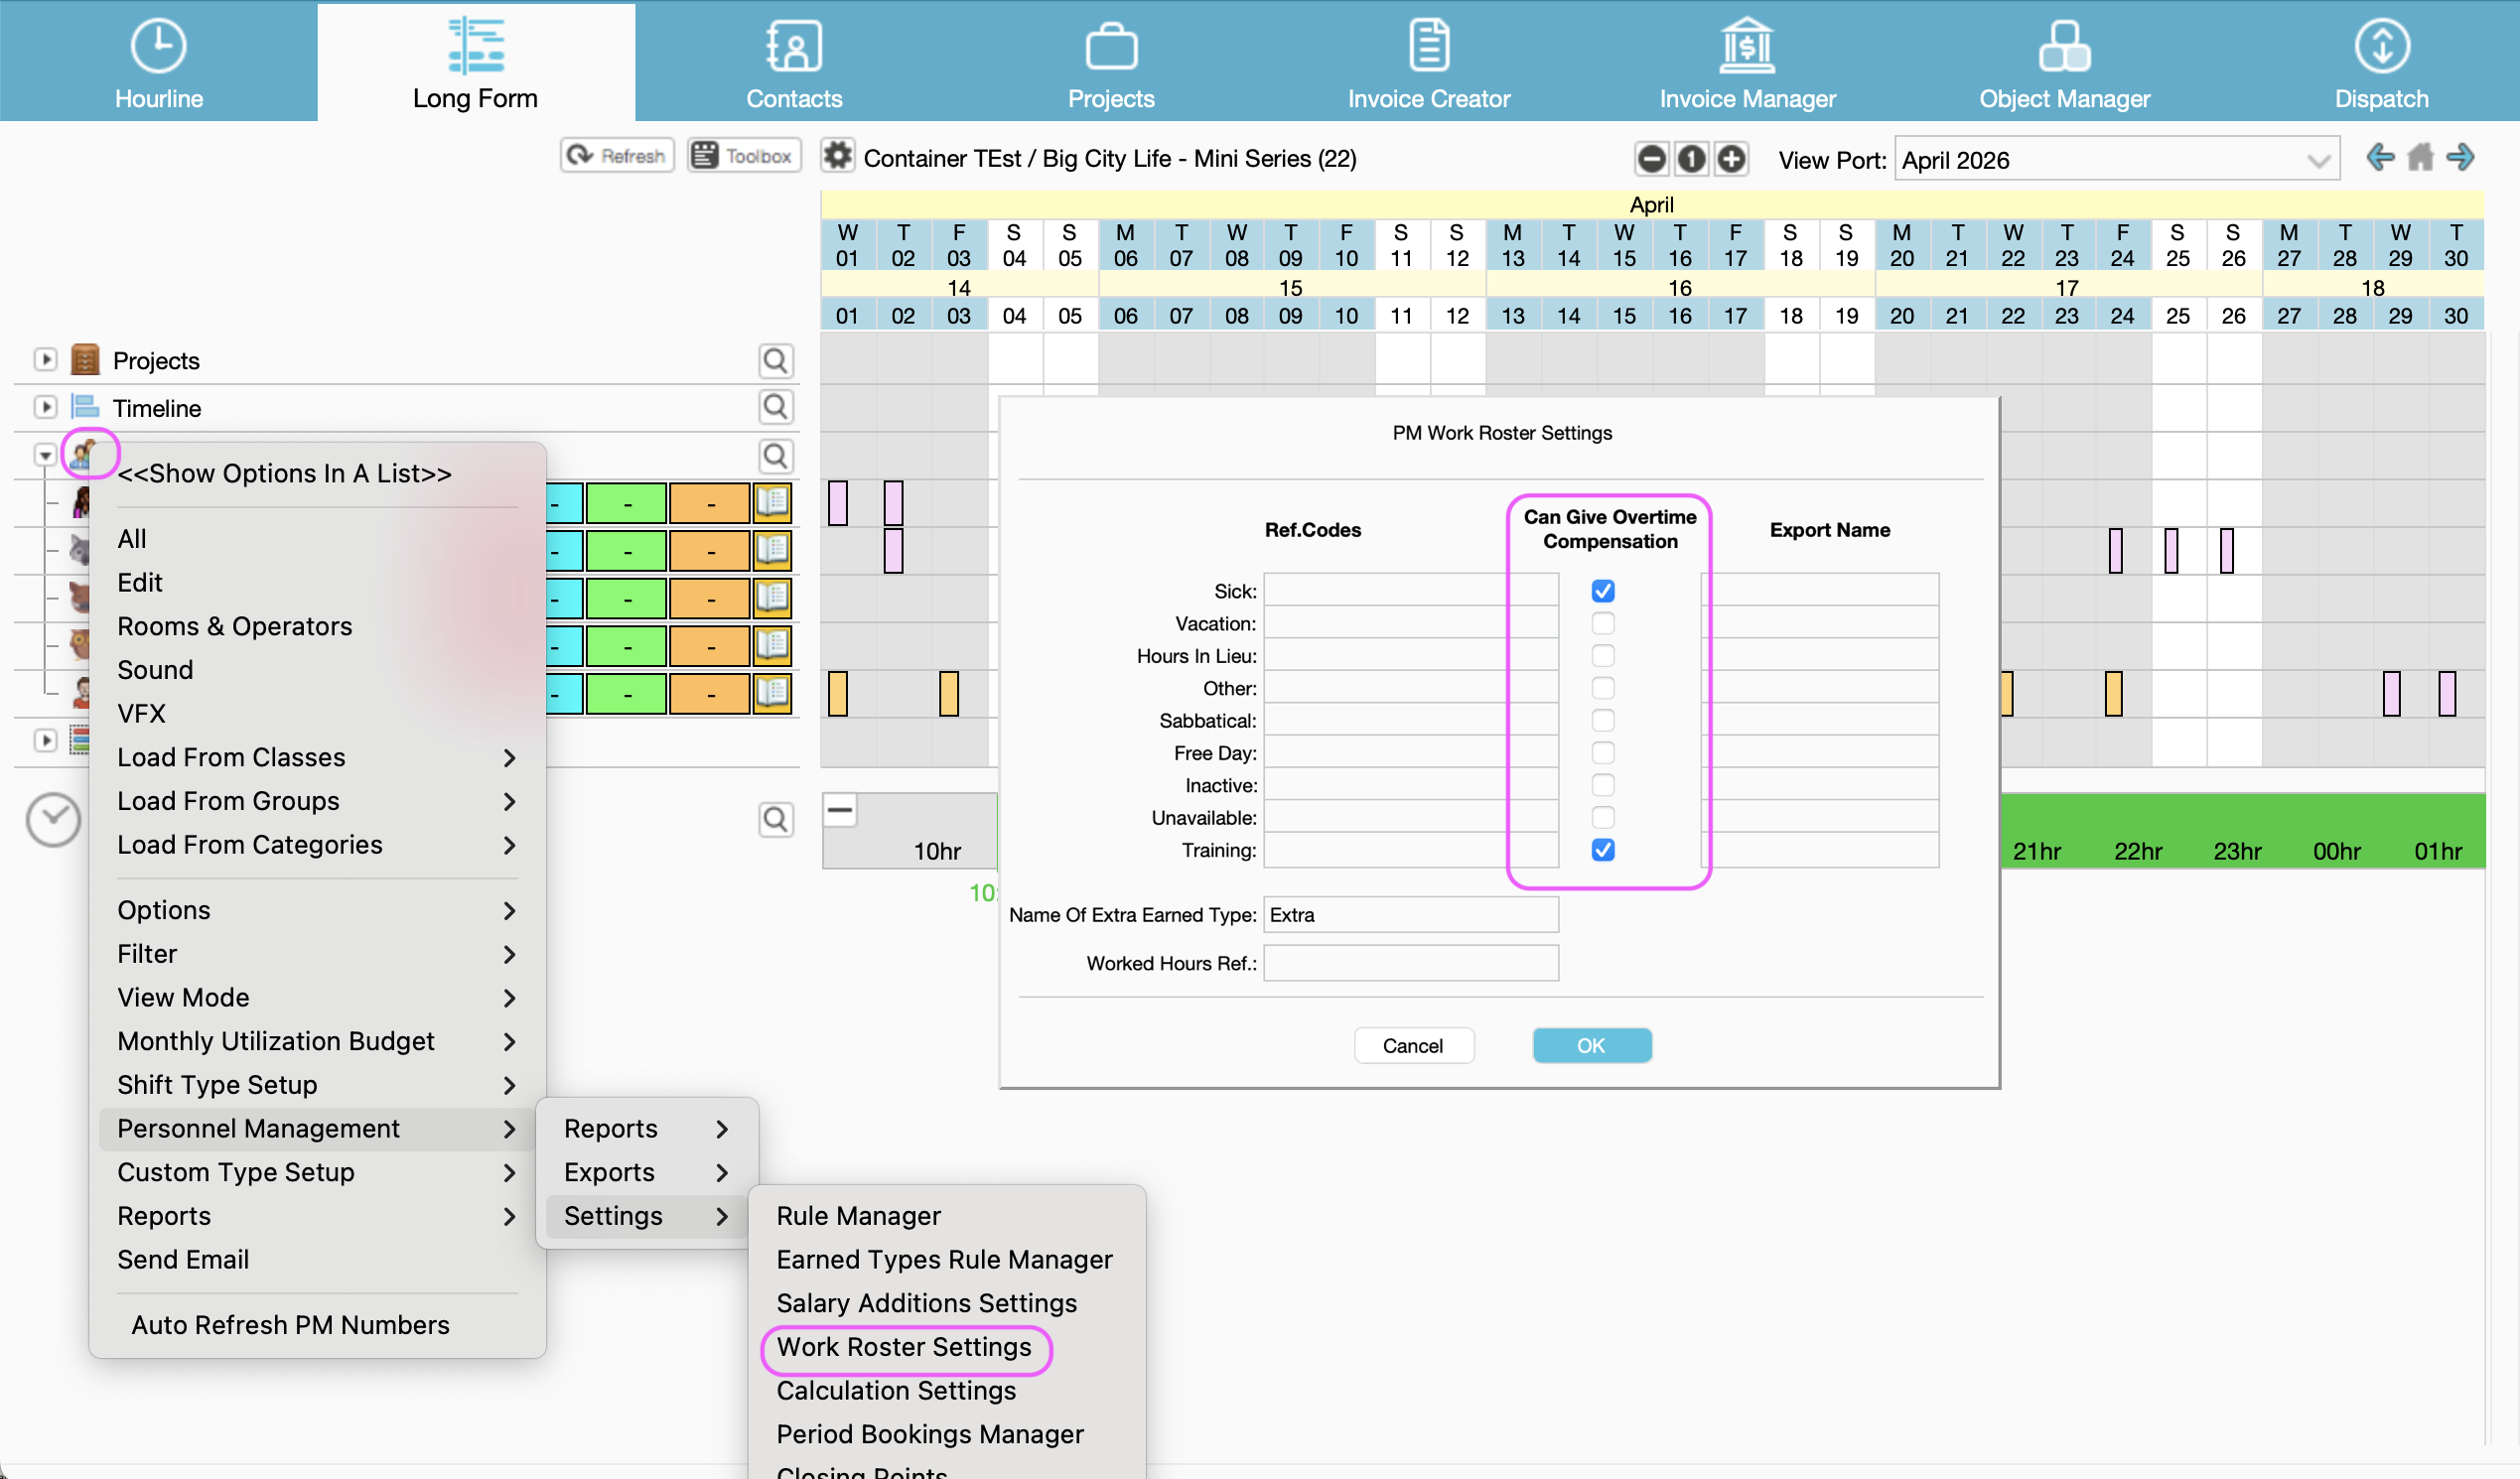Uncheck the Sick overtime compensation checkbox

pos(1602,591)
